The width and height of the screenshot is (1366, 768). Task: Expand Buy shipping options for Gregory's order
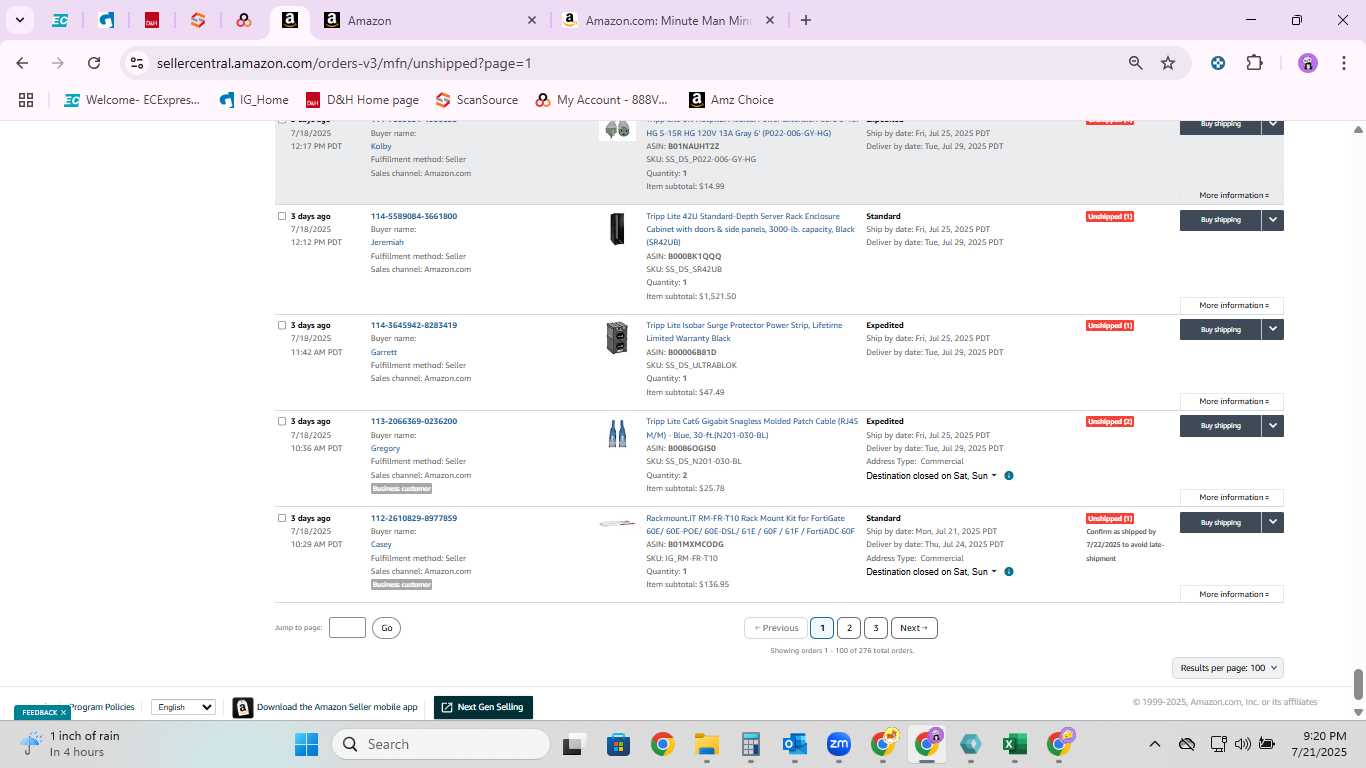coord(1272,425)
